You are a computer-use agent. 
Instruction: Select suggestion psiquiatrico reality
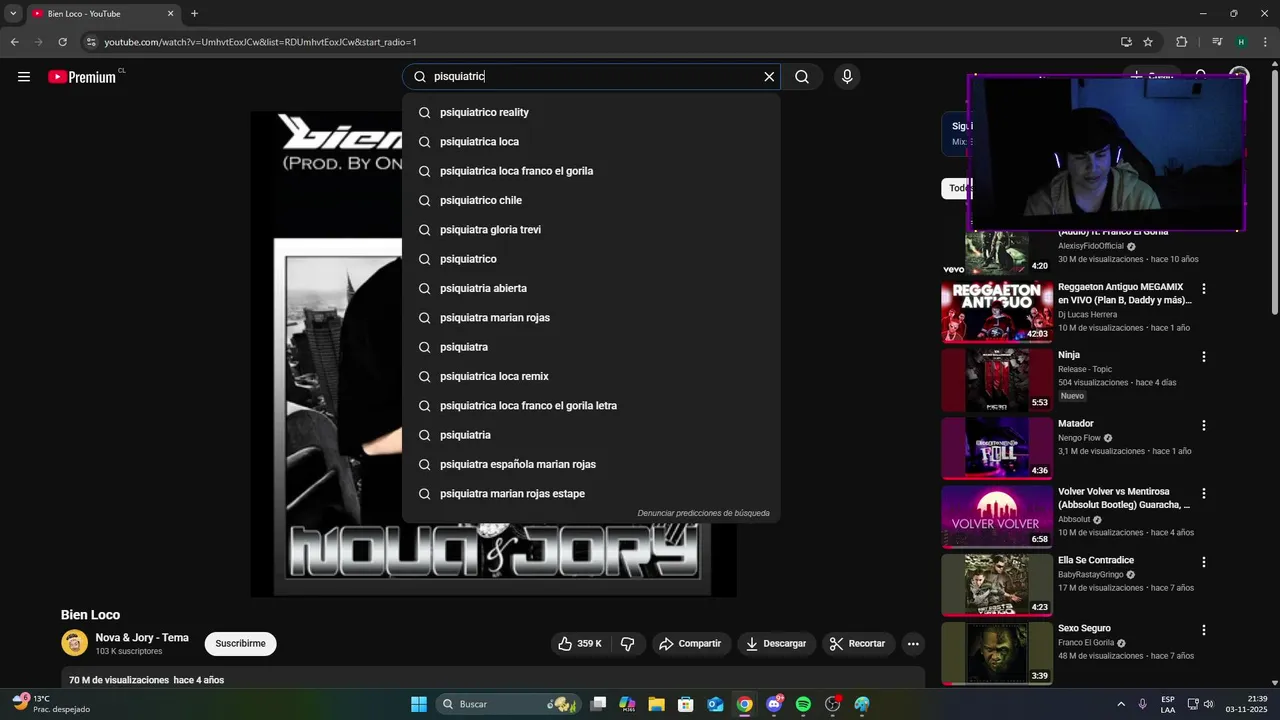(x=591, y=112)
